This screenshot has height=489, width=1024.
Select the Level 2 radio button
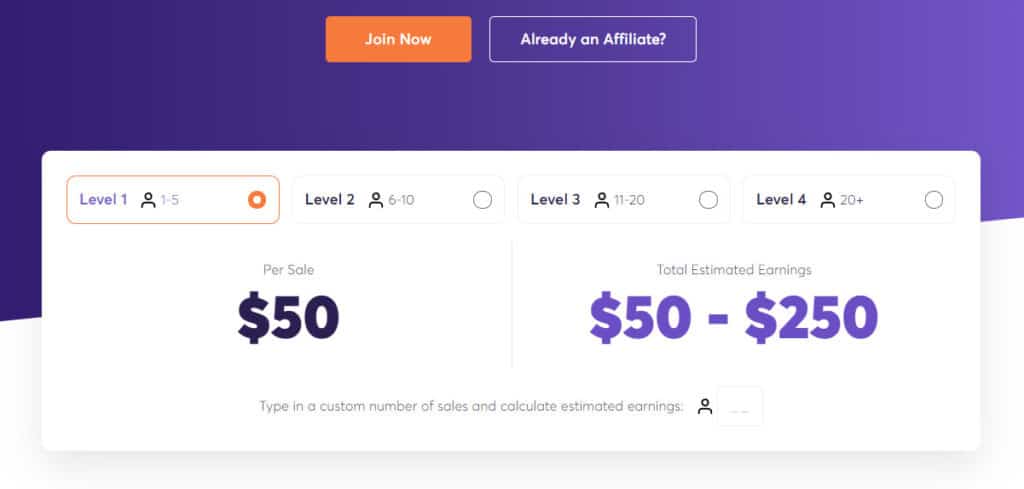click(x=482, y=200)
